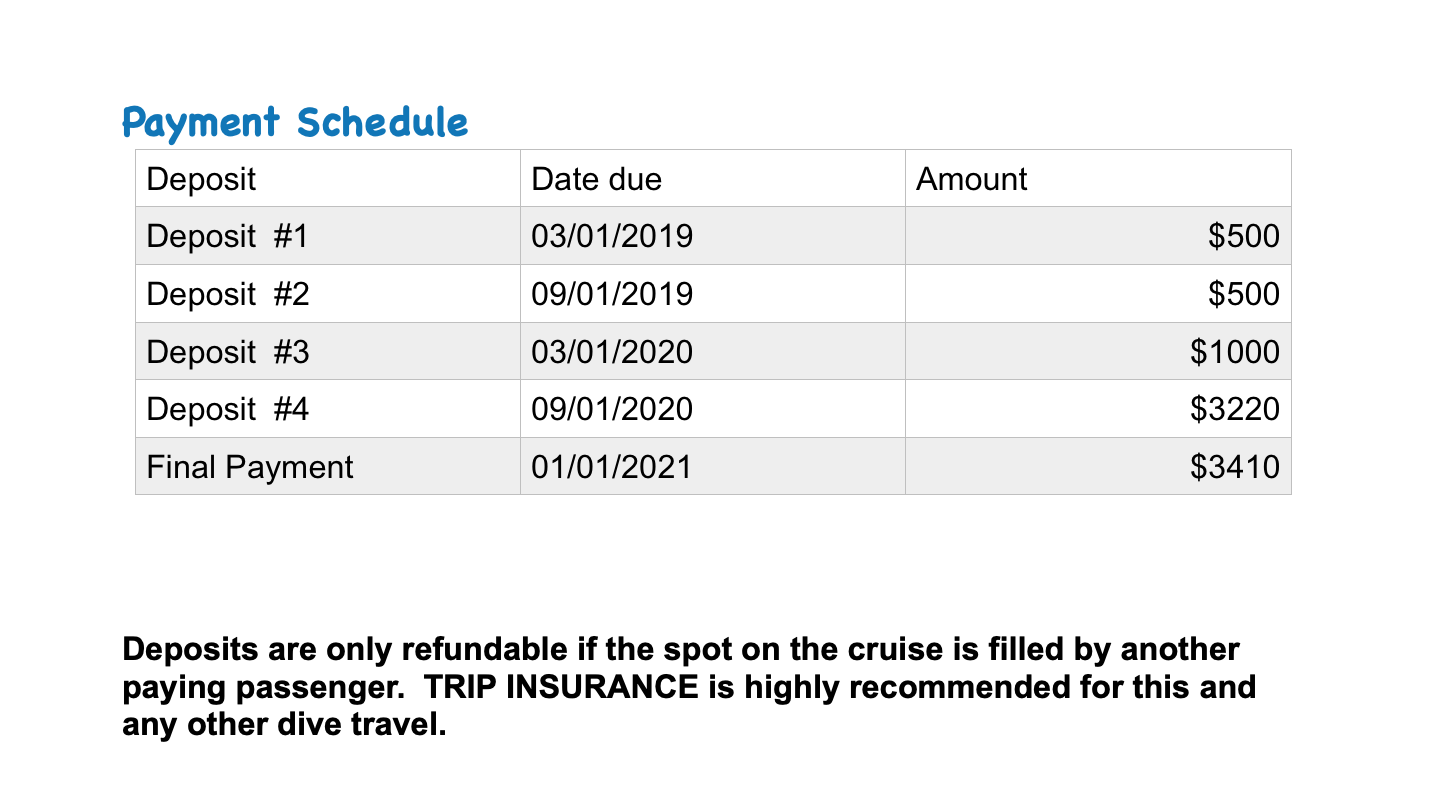Select the $1000 amount cell
Viewport: 1442px width, 792px height.
[x=1098, y=351]
